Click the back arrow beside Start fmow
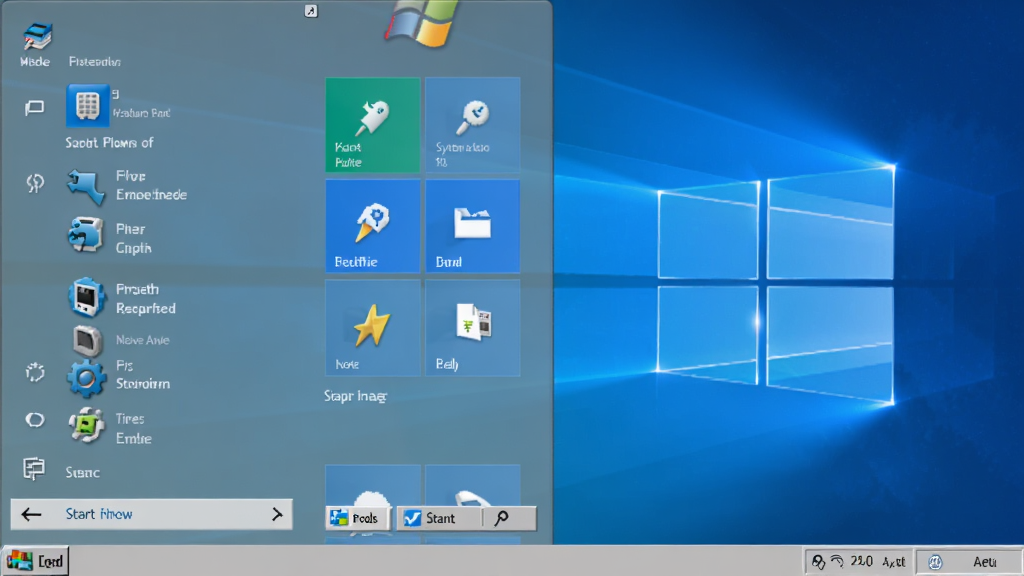This screenshot has height=576, width=1024. [x=31, y=515]
